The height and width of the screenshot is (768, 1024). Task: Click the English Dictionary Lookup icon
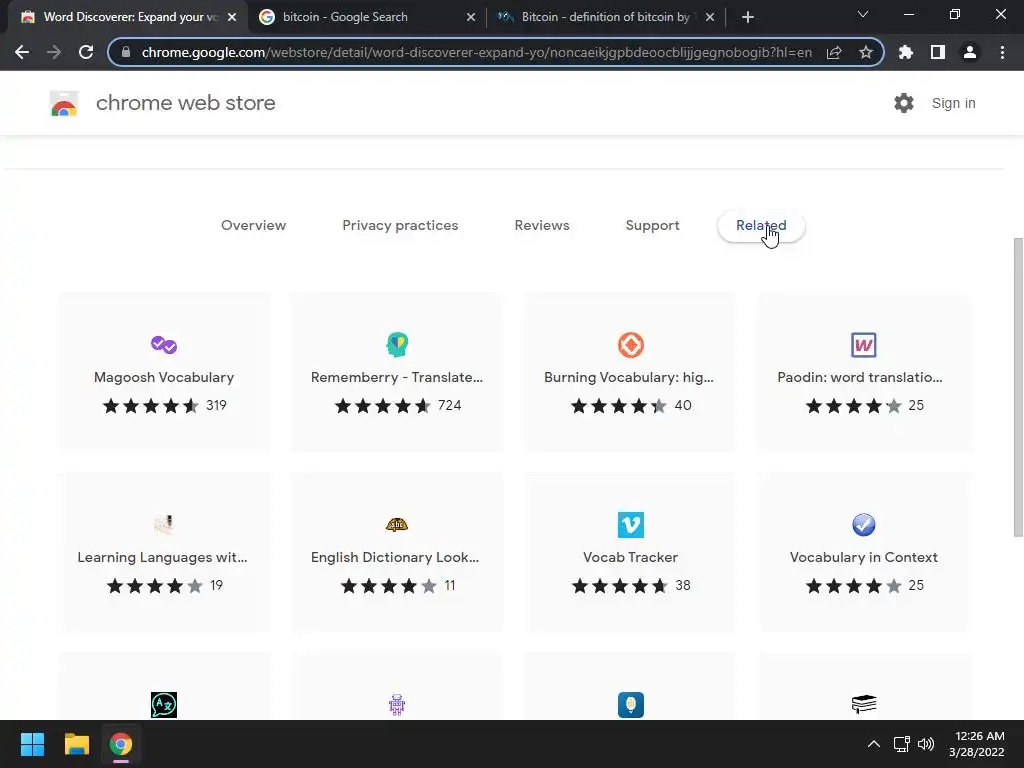click(397, 524)
